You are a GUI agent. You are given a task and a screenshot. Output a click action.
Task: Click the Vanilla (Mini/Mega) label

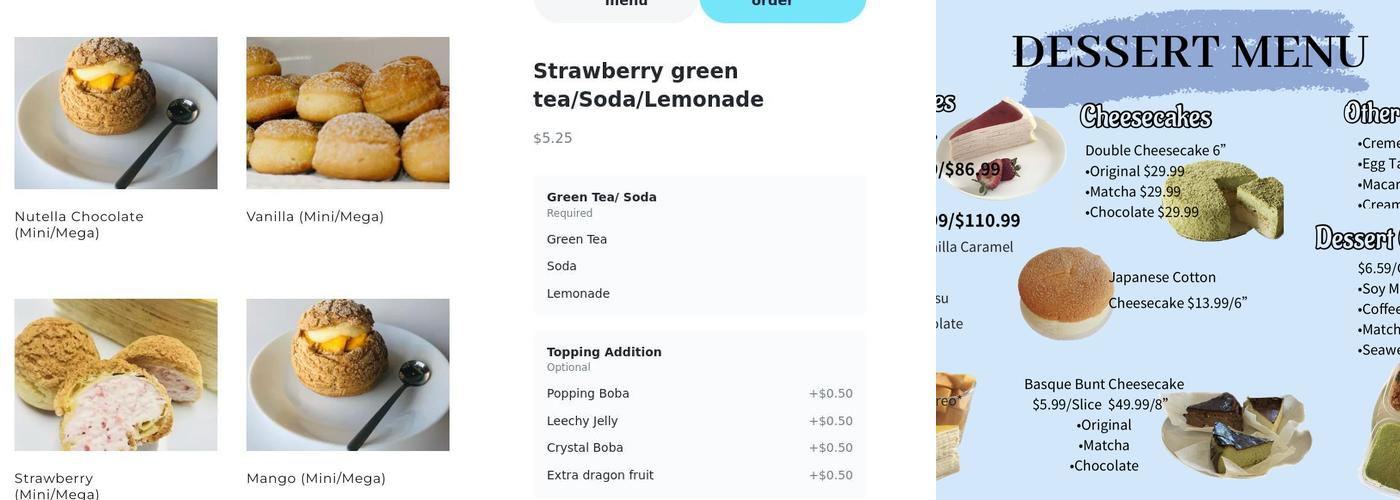tap(315, 216)
